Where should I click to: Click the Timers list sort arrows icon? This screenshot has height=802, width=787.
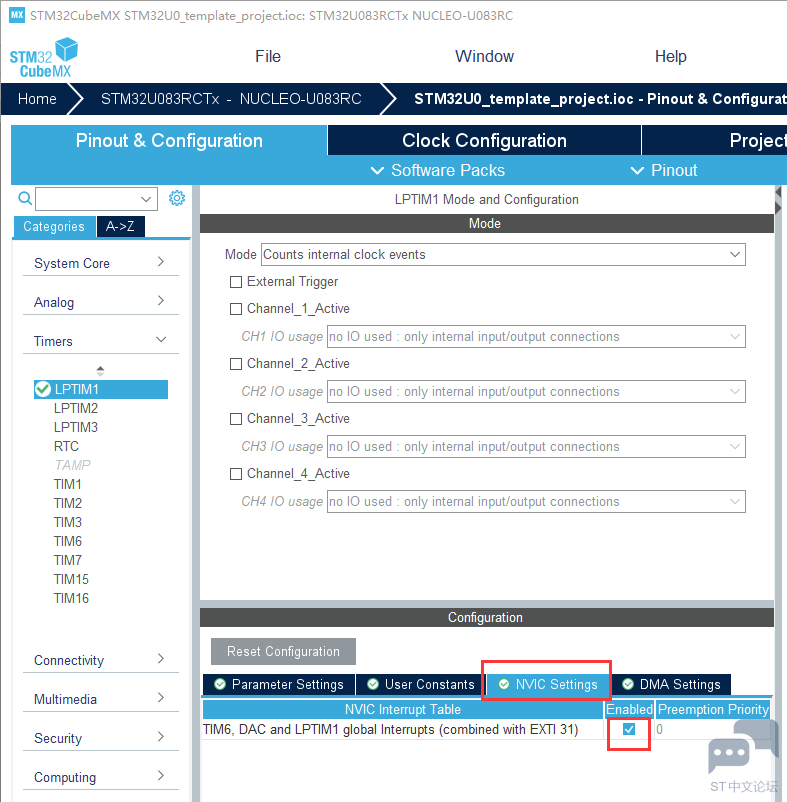click(x=100, y=371)
